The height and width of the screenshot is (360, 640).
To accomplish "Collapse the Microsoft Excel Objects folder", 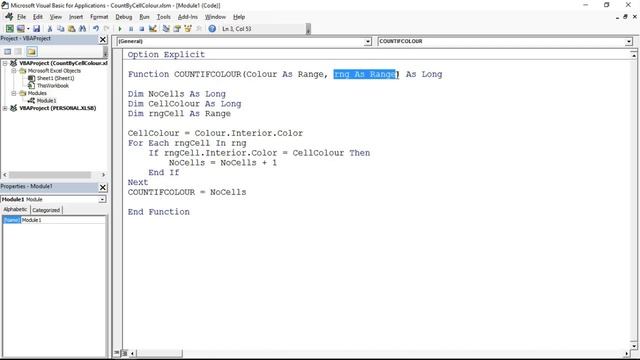I will (13, 71).
